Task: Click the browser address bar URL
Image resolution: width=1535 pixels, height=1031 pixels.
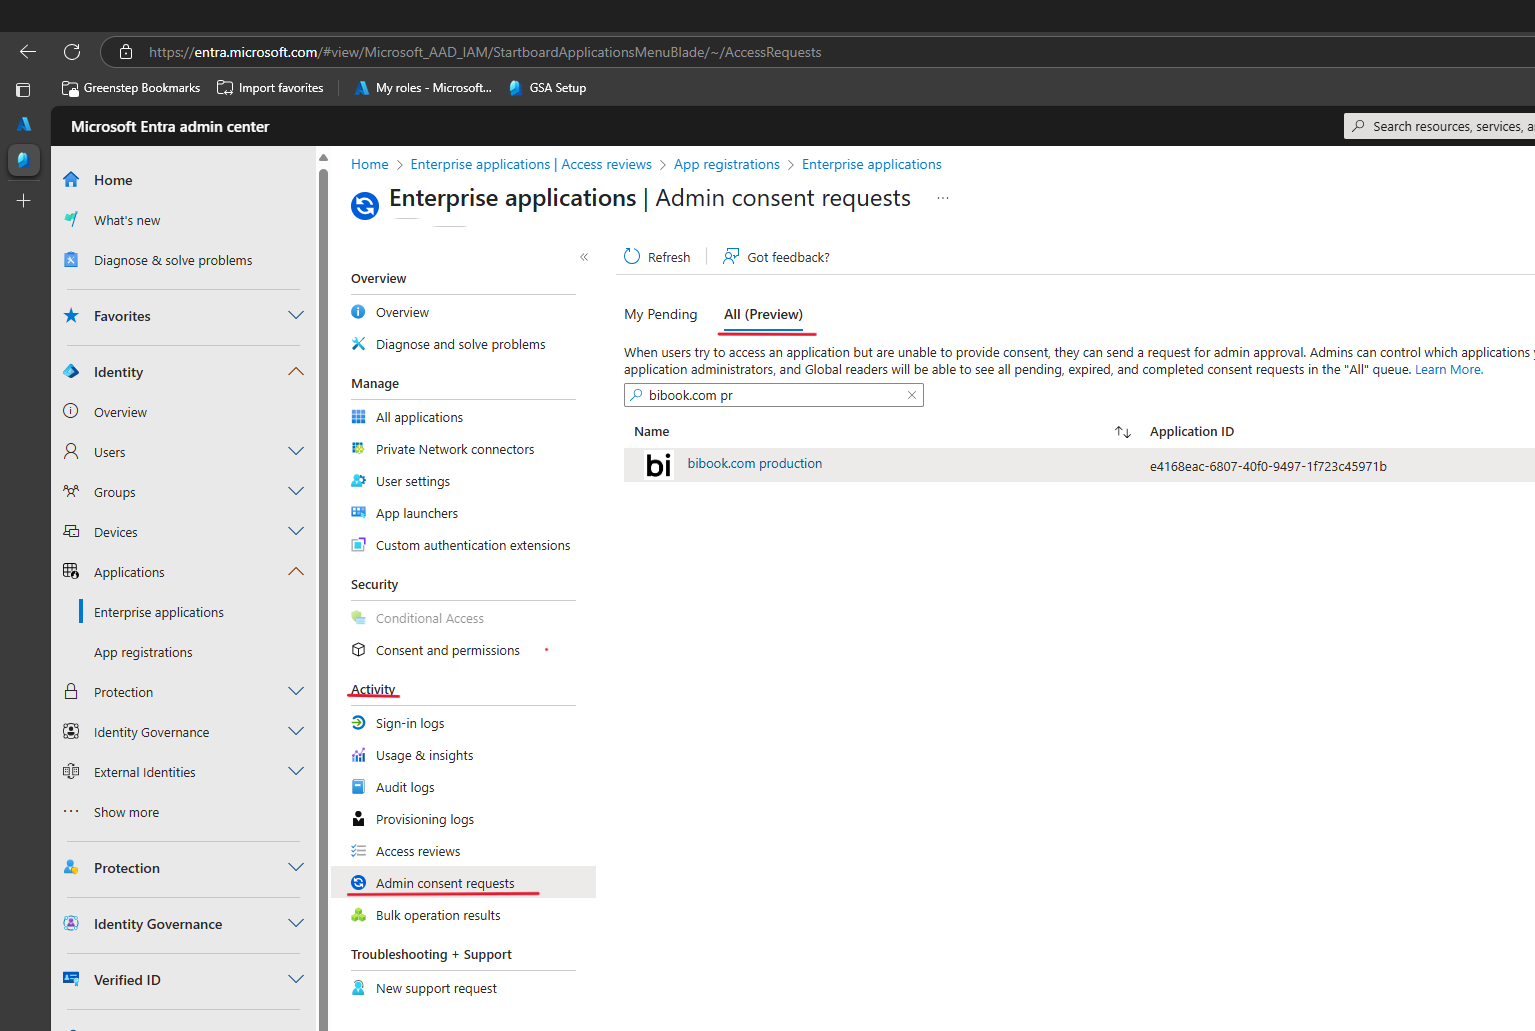Action: 485,52
